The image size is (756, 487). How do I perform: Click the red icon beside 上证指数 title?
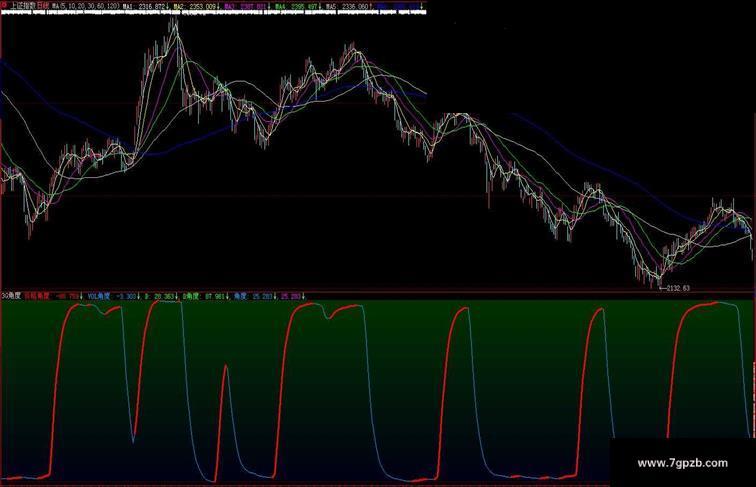[x=4, y=6]
